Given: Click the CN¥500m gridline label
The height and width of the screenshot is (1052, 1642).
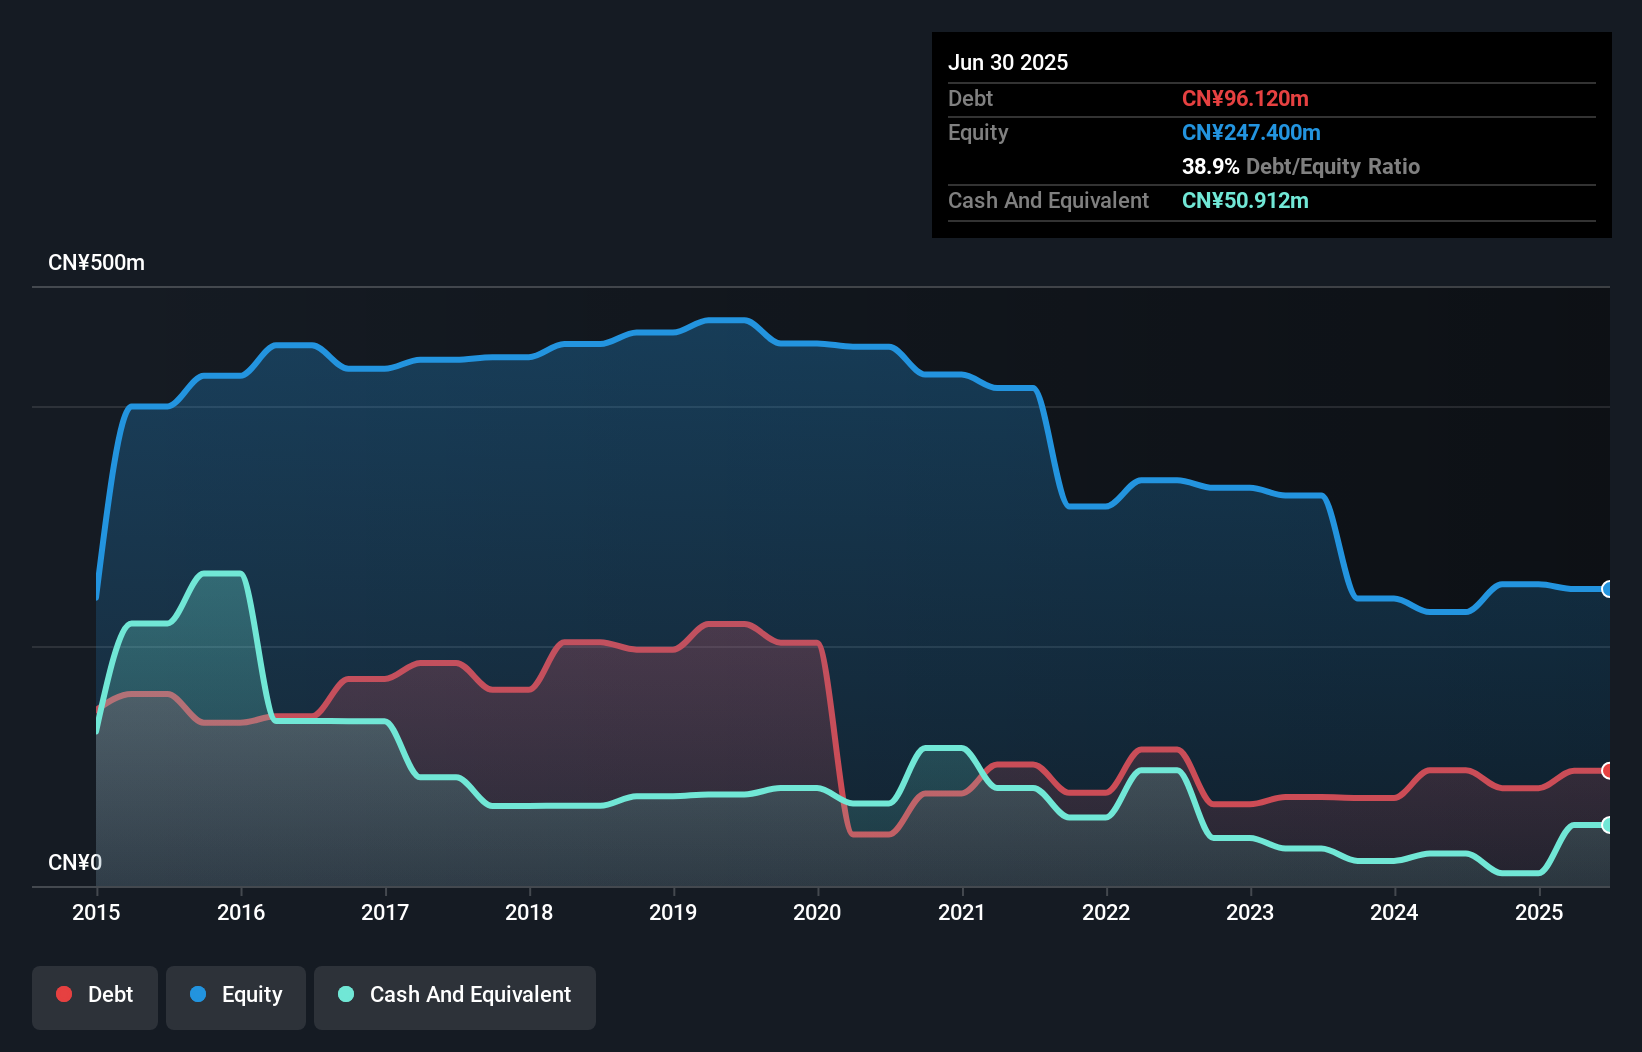Looking at the screenshot, I should tap(97, 262).
